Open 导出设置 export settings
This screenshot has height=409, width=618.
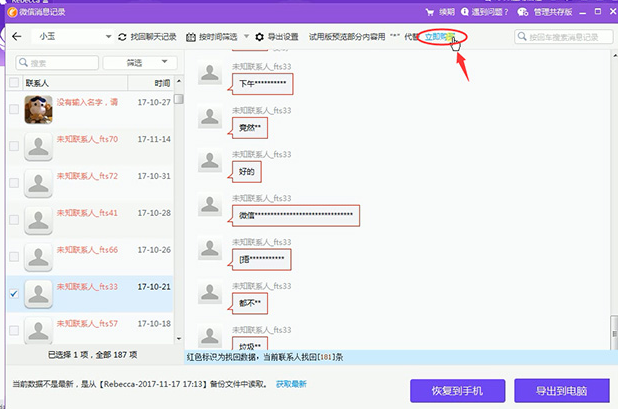(x=283, y=37)
